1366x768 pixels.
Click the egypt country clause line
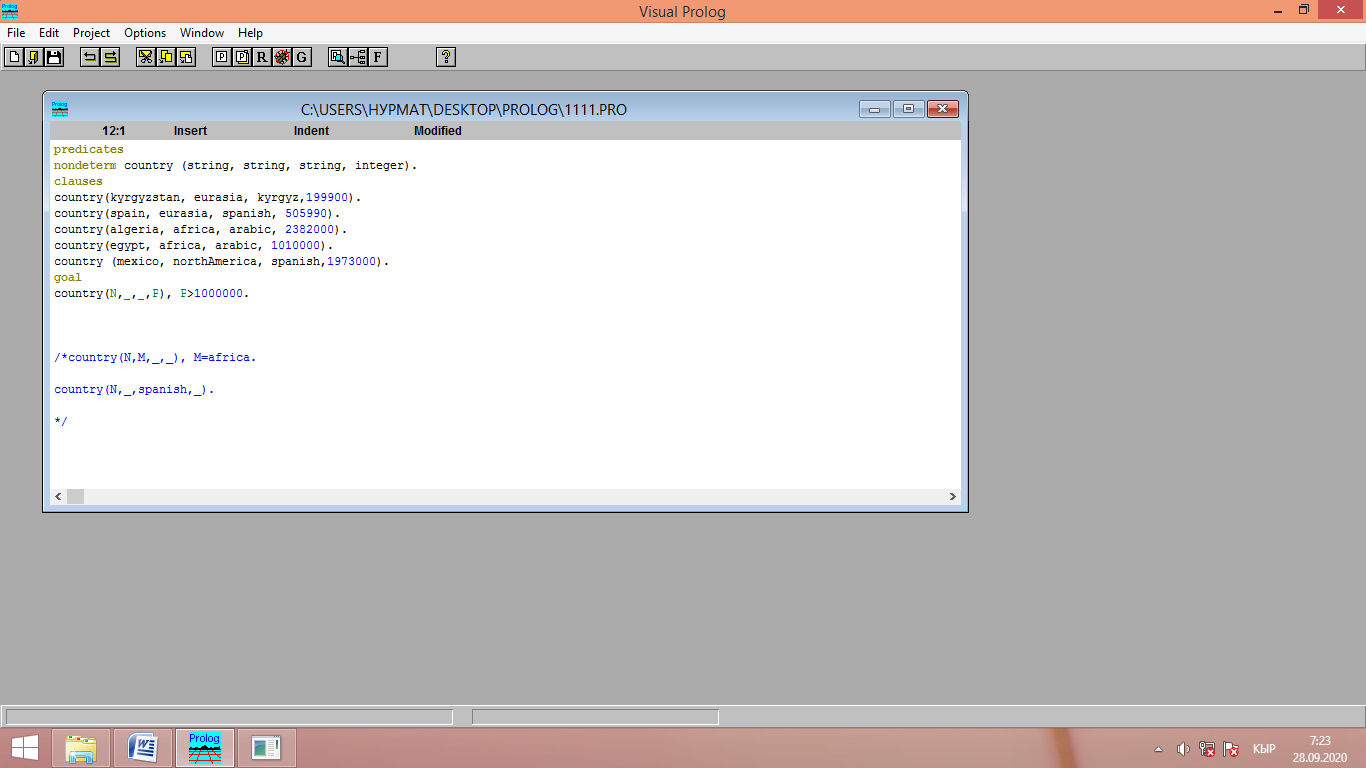193,246
